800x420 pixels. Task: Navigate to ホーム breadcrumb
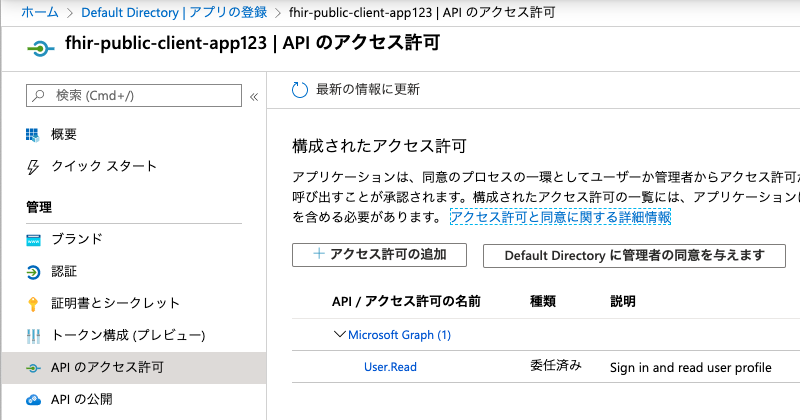click(x=40, y=12)
